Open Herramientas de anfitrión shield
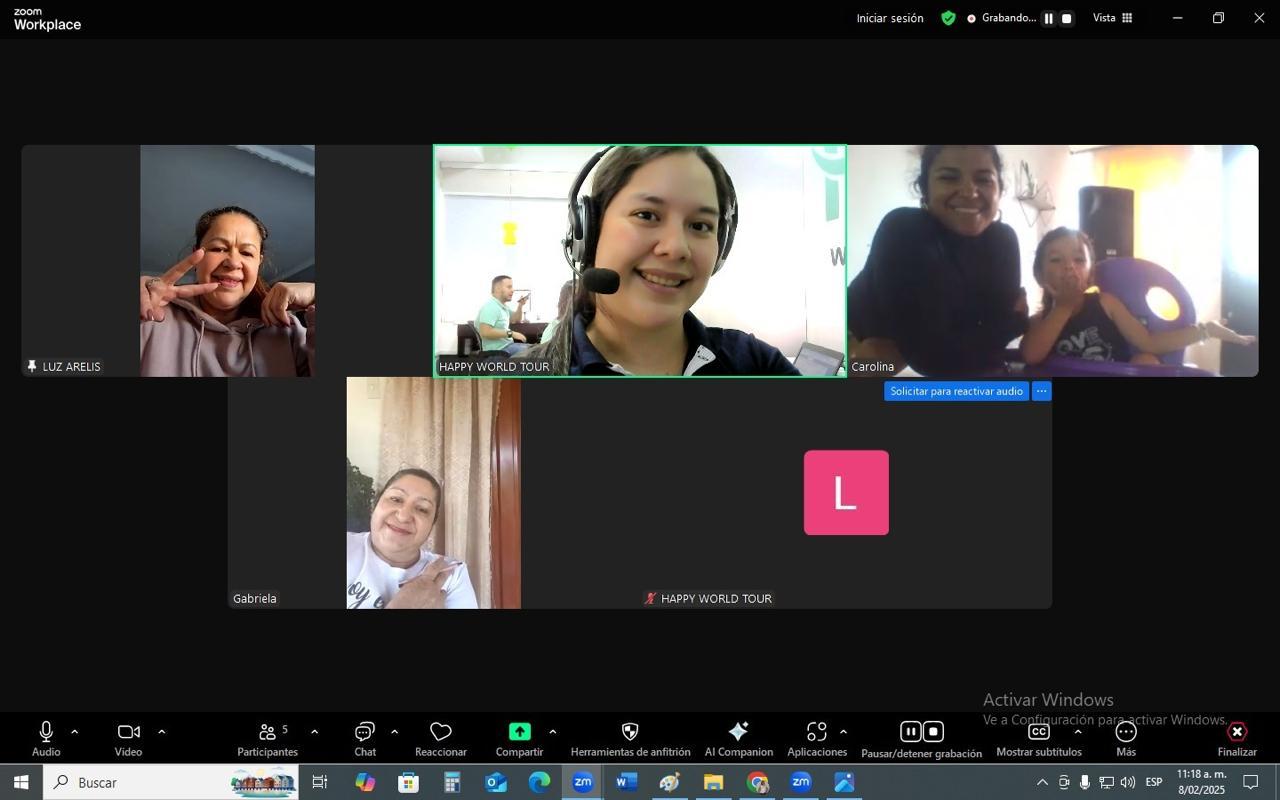Image resolution: width=1280 pixels, height=800 pixels. click(x=630, y=738)
